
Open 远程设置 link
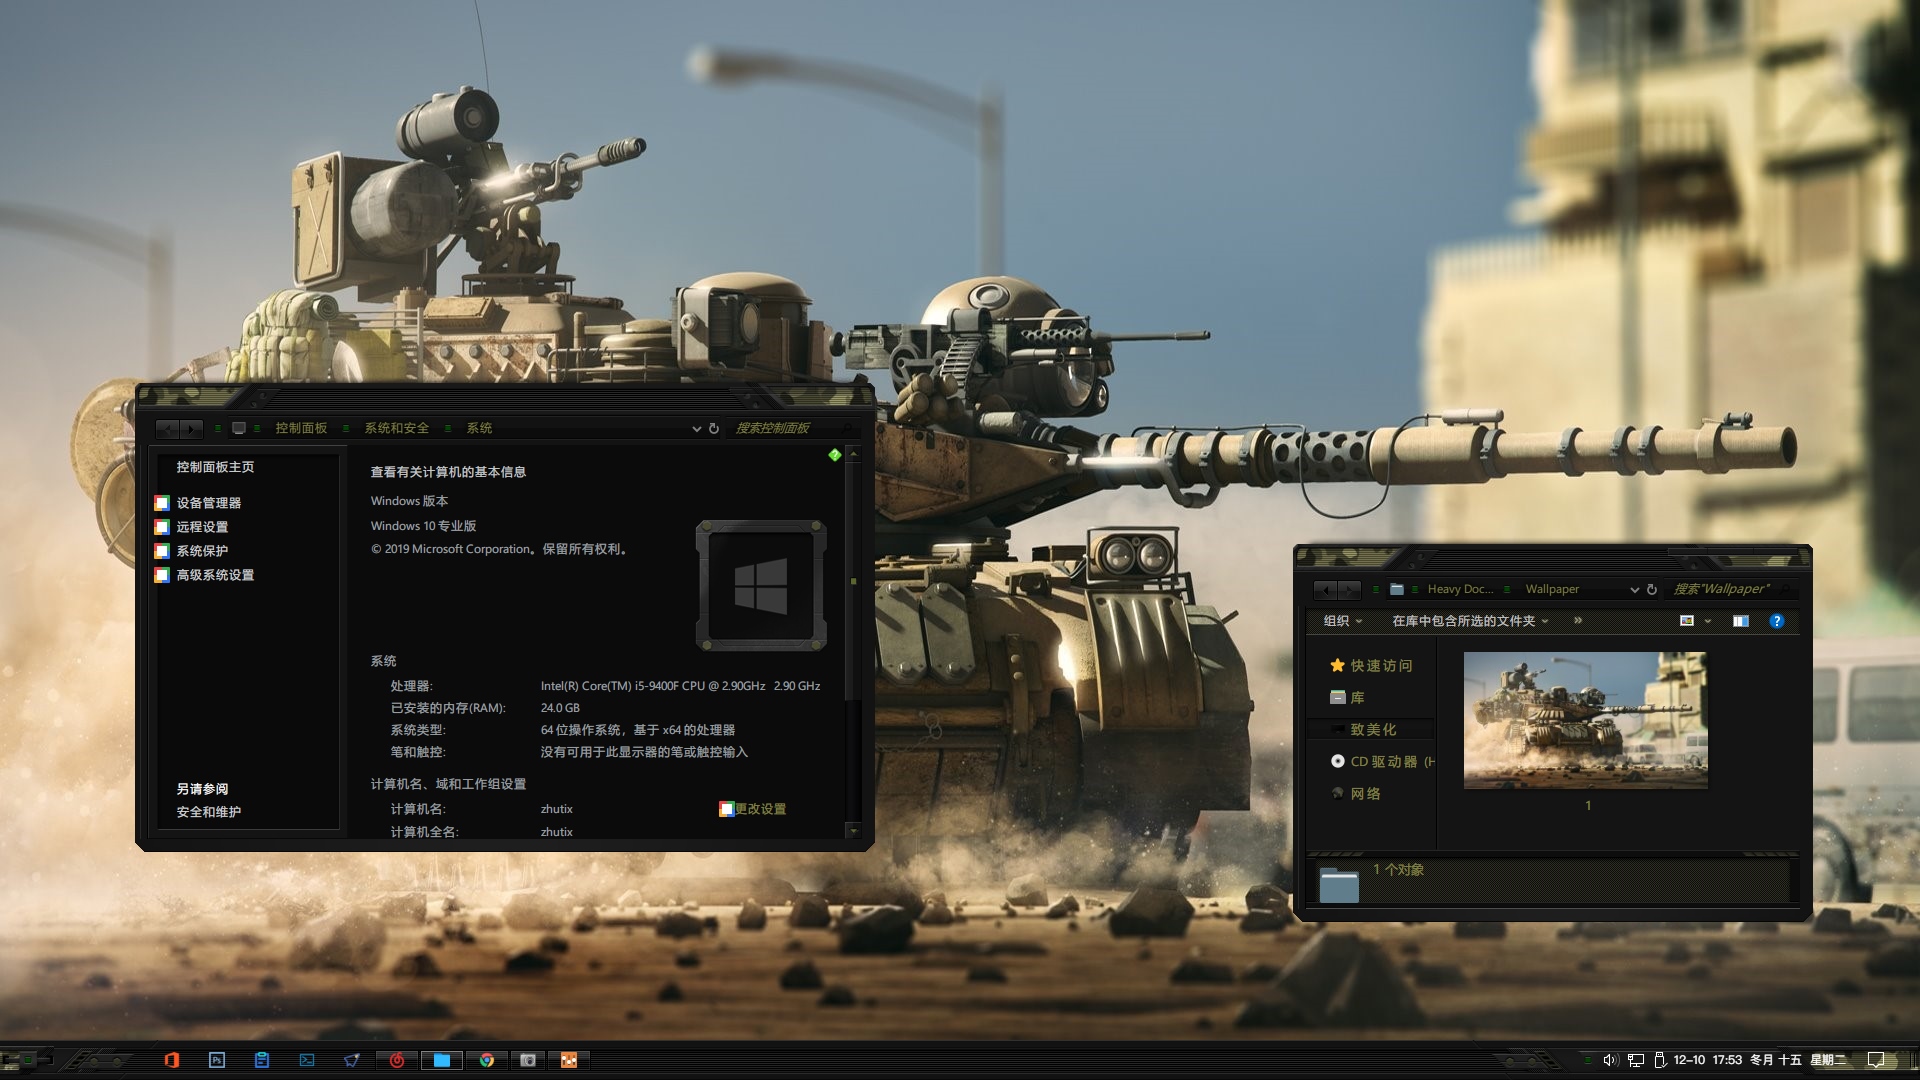pyautogui.click(x=202, y=527)
